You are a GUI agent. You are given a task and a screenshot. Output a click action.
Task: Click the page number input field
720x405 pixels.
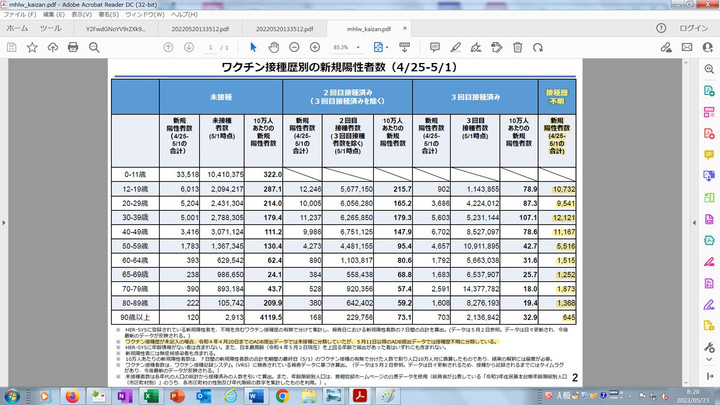[x=209, y=47]
